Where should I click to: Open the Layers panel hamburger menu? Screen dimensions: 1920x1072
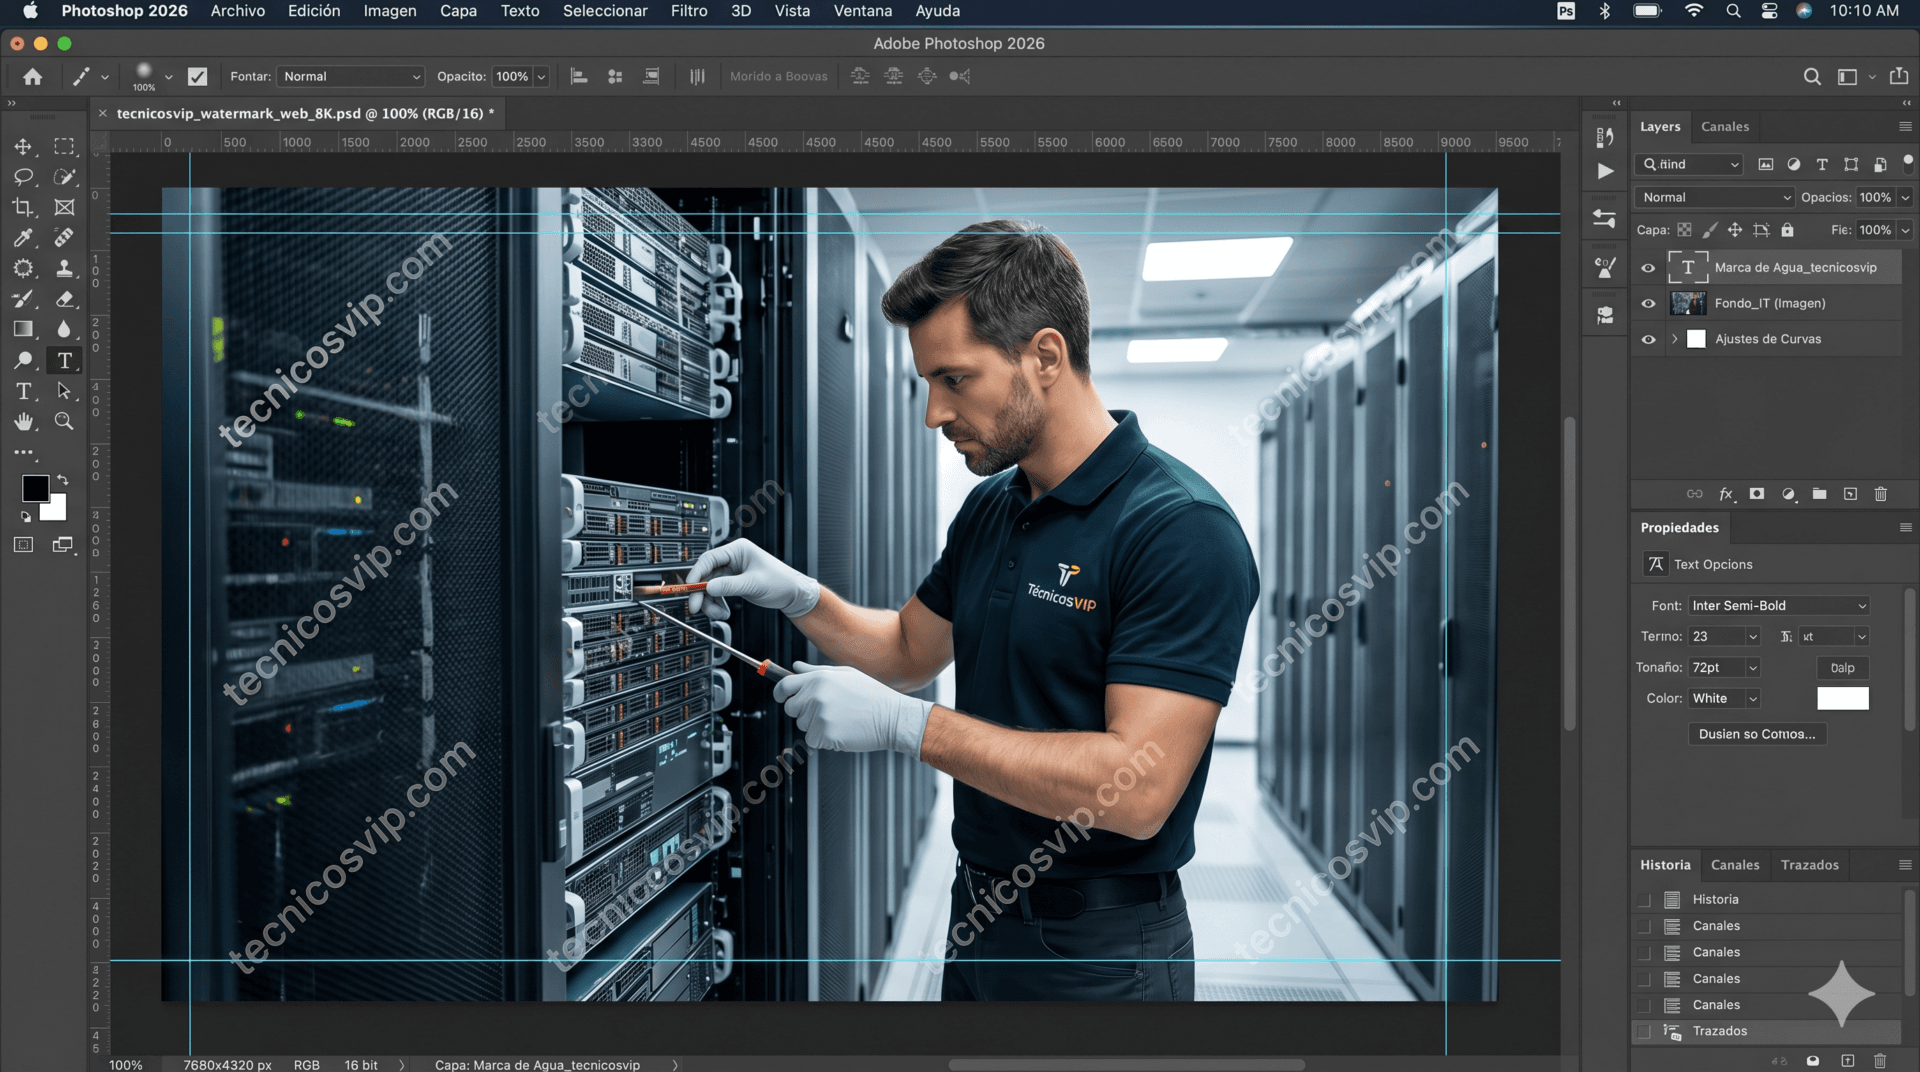(x=1905, y=126)
